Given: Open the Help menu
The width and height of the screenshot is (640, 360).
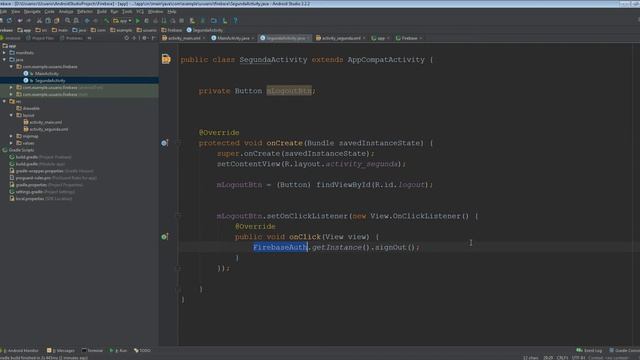Looking at the screenshot, I should pos(172,11).
